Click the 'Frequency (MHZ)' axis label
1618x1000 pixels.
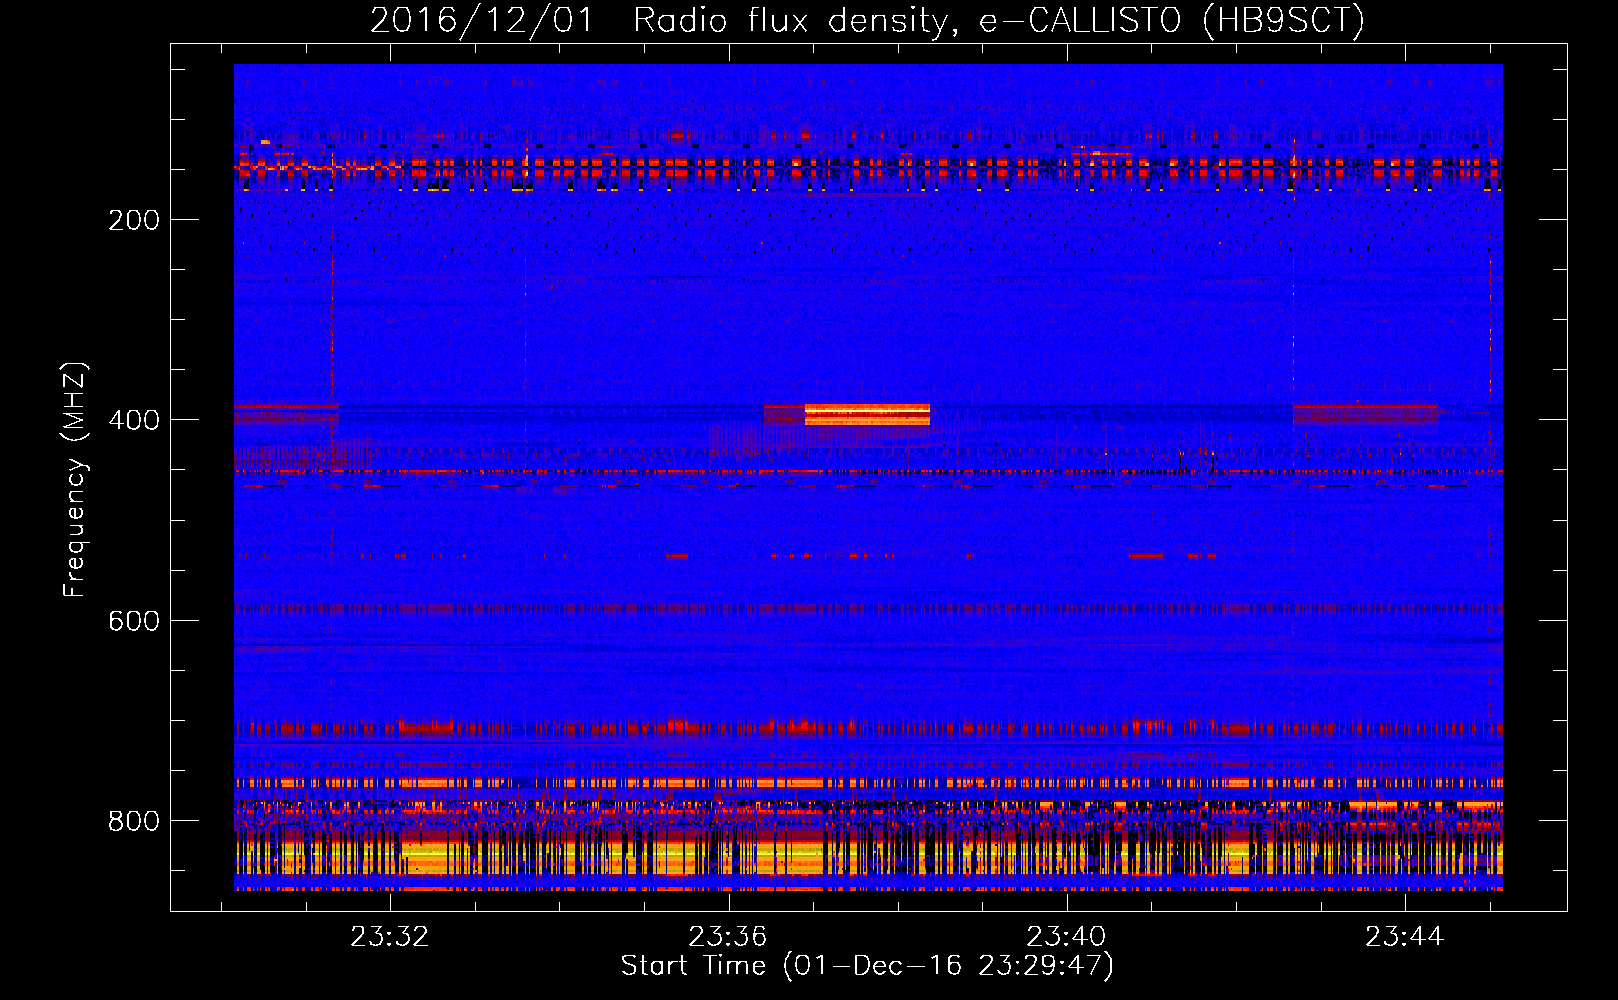click(x=75, y=480)
